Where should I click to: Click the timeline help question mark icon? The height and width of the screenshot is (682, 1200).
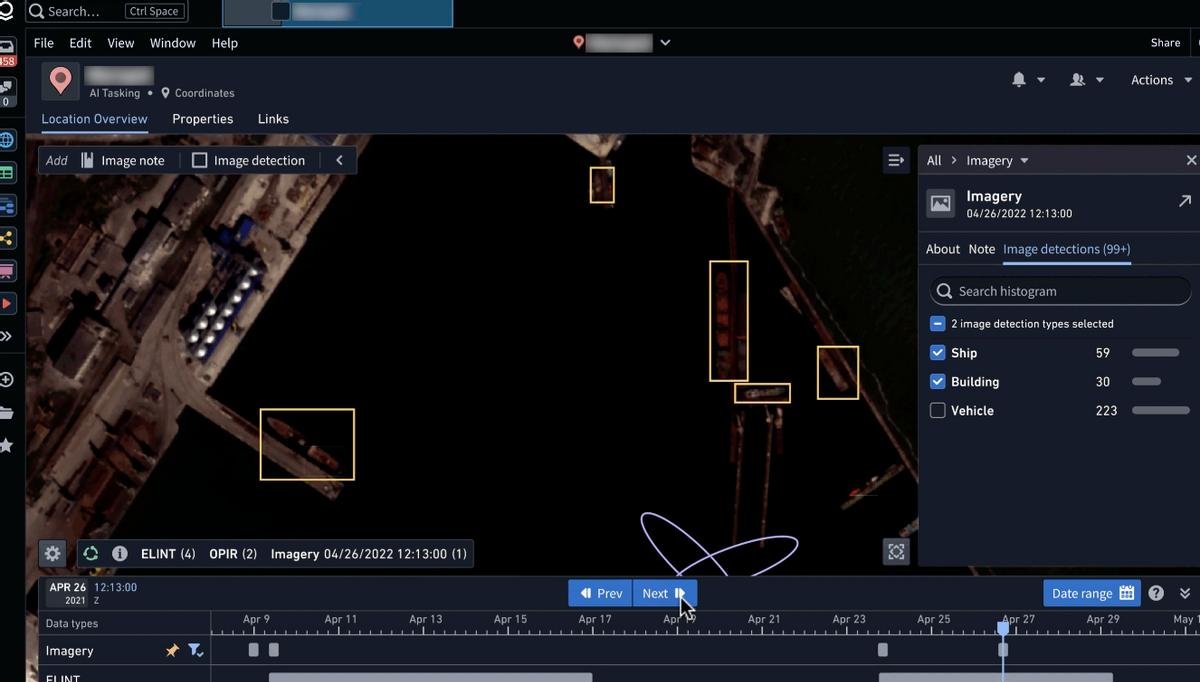coord(1156,593)
